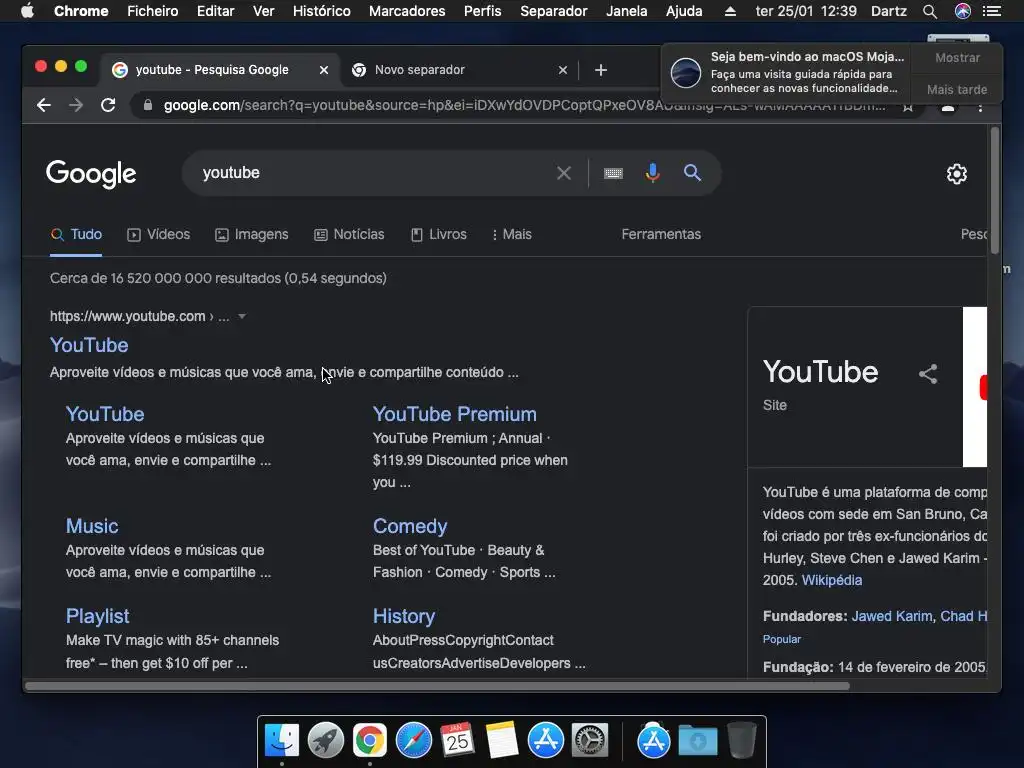Open Notification Center list icon

click(x=991, y=11)
